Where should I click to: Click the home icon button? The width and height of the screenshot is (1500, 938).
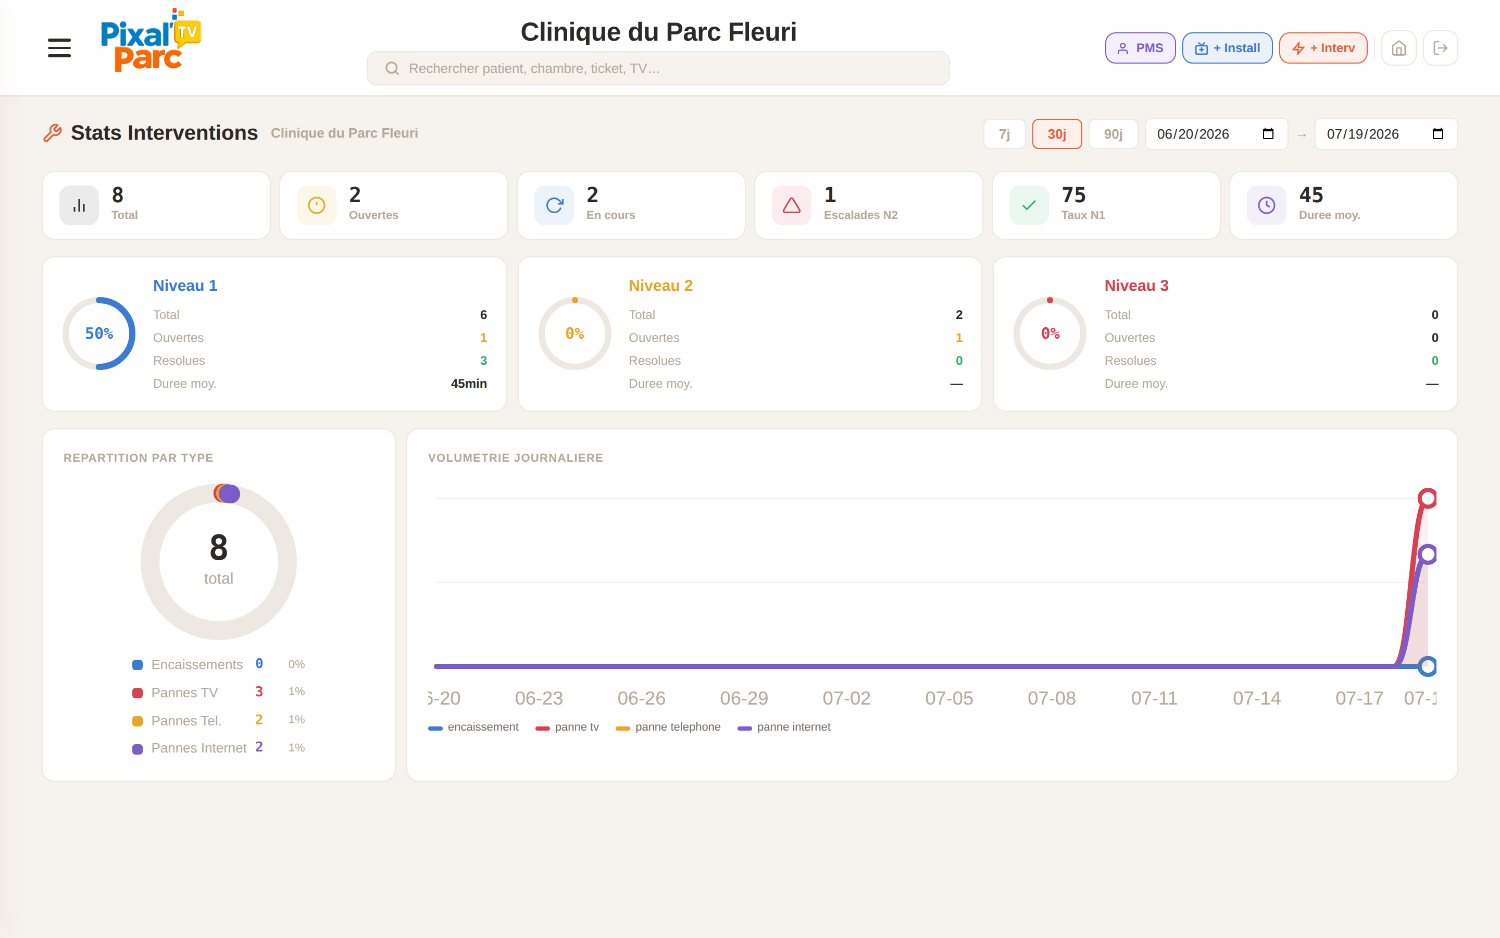coord(1399,48)
